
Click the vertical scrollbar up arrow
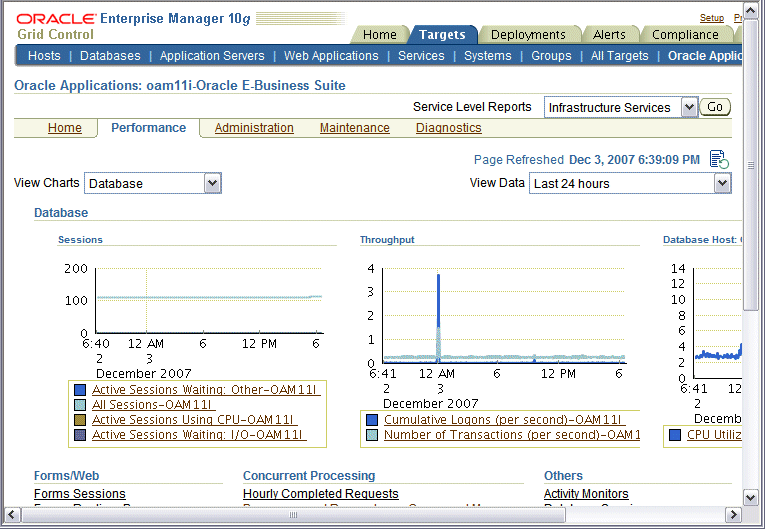point(750,11)
